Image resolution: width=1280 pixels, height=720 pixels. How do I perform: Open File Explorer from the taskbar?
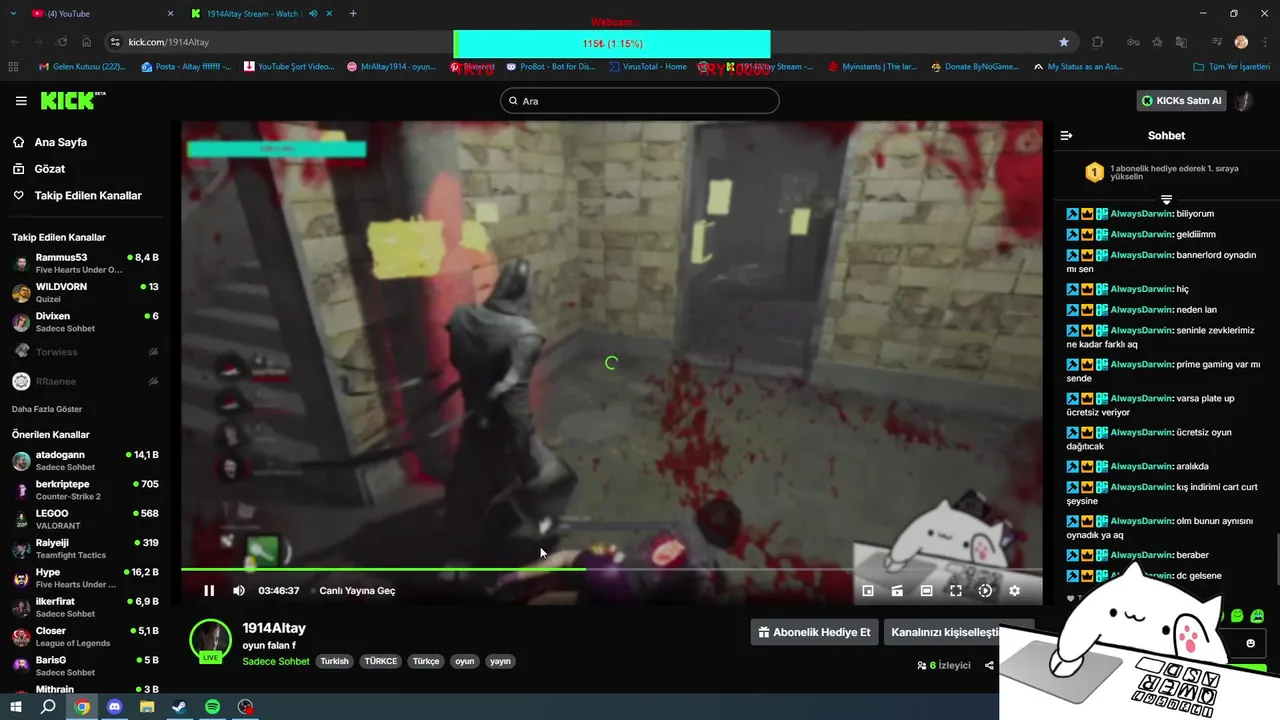(147, 707)
